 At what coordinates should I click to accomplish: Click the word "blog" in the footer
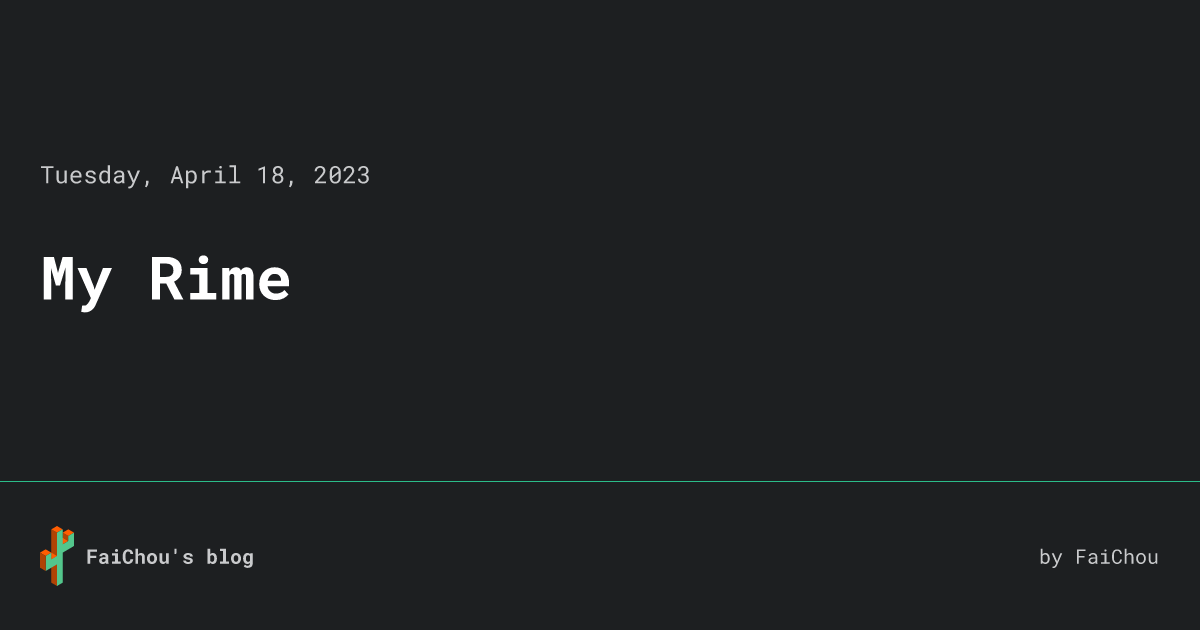(230, 557)
